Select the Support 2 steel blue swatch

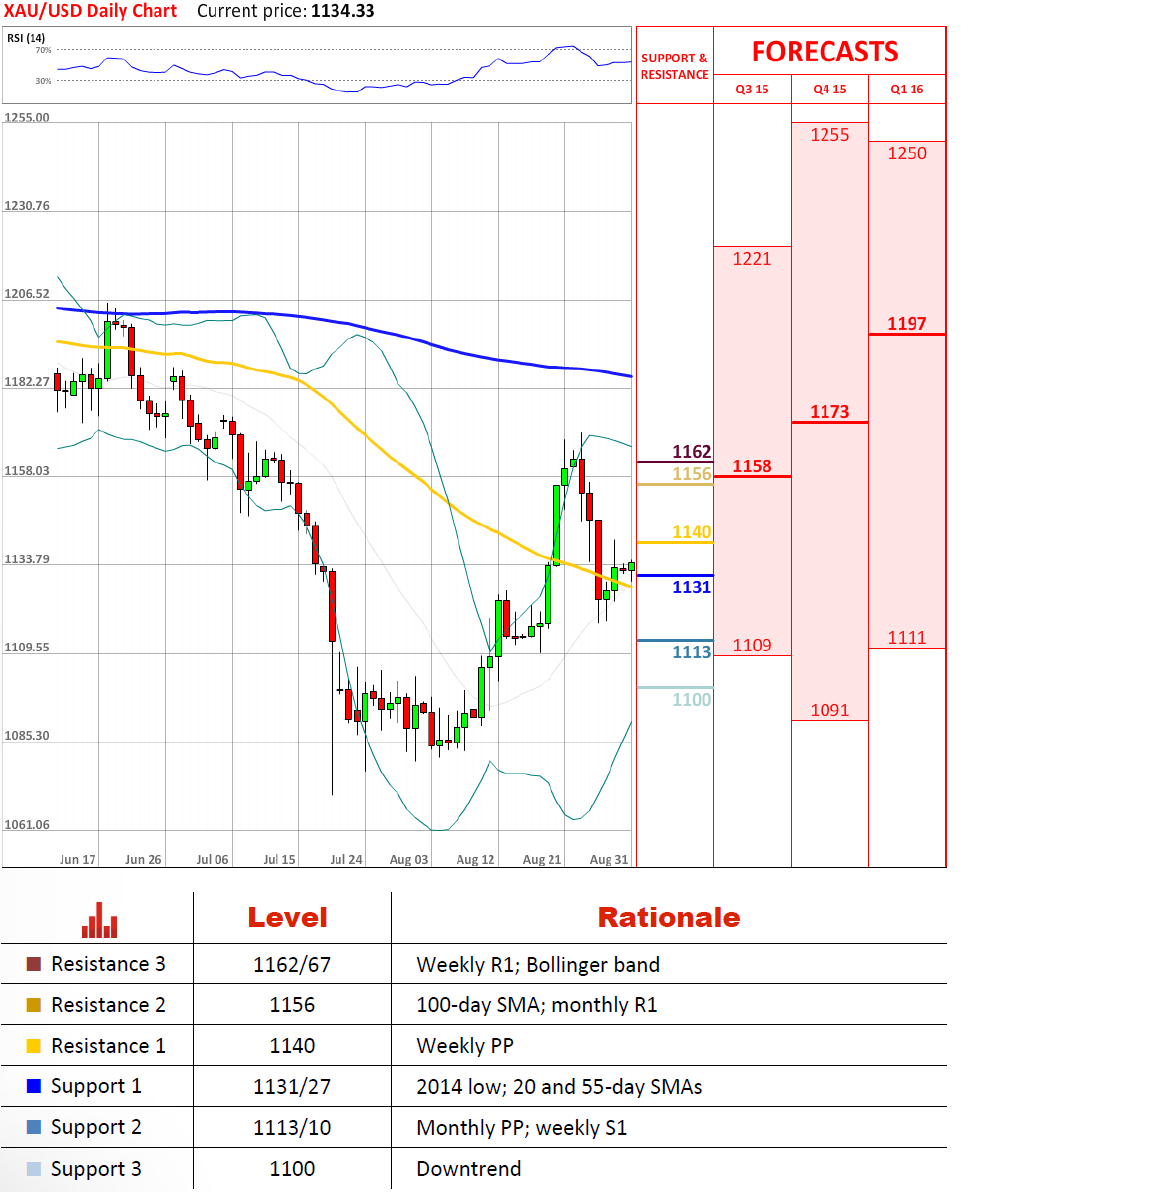point(34,1127)
